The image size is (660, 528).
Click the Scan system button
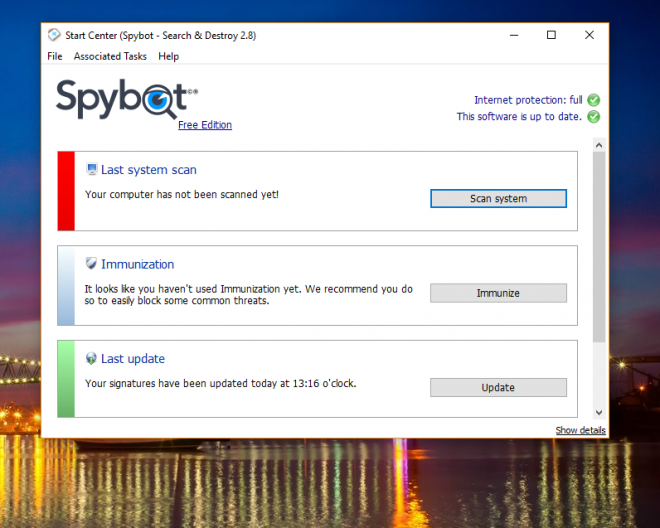(x=498, y=198)
